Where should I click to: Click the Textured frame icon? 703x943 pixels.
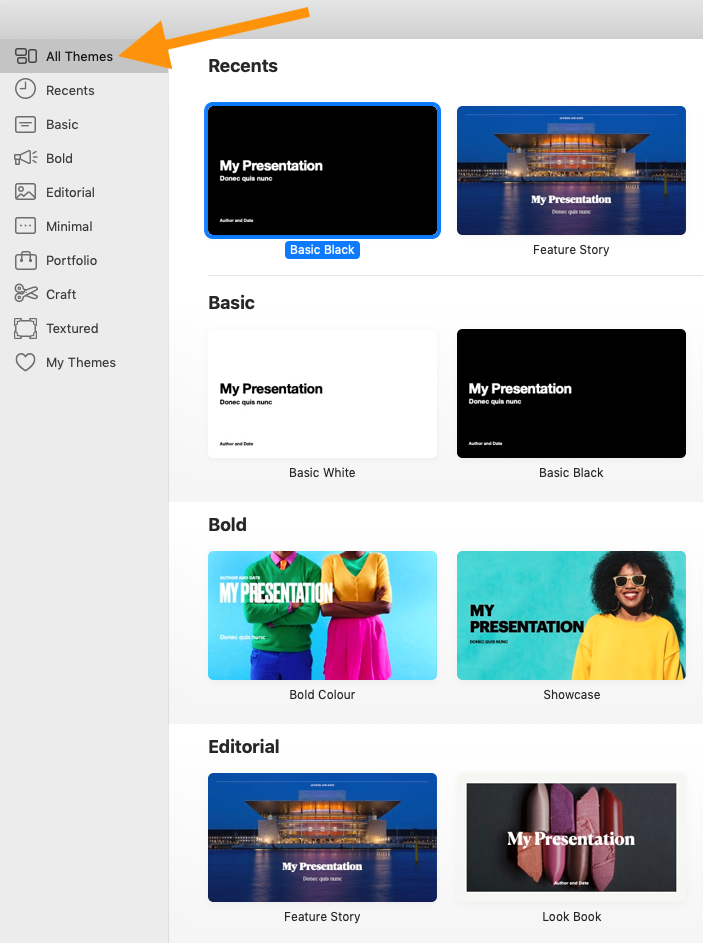[x=25, y=328]
